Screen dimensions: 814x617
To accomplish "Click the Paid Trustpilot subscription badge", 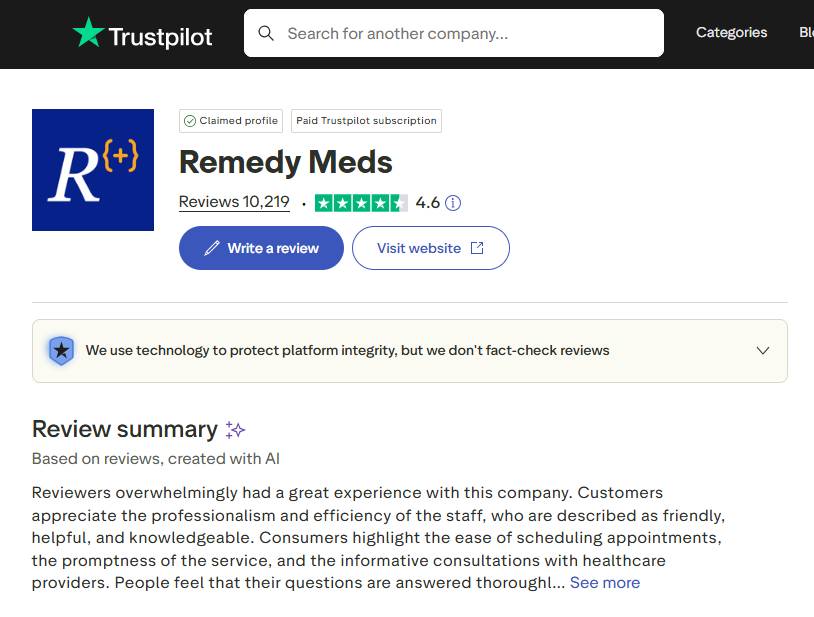I will pos(366,121).
